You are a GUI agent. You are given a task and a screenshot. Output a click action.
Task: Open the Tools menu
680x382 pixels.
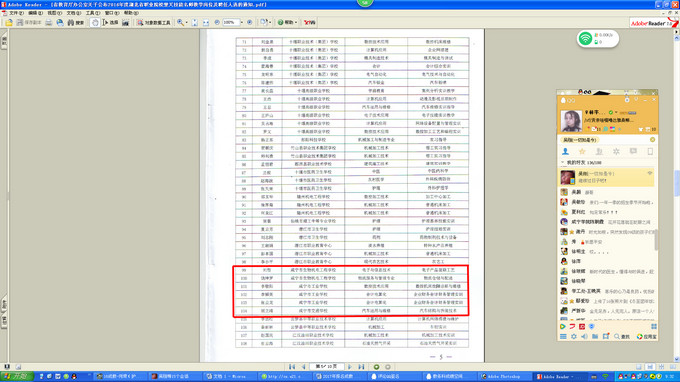[92, 13]
